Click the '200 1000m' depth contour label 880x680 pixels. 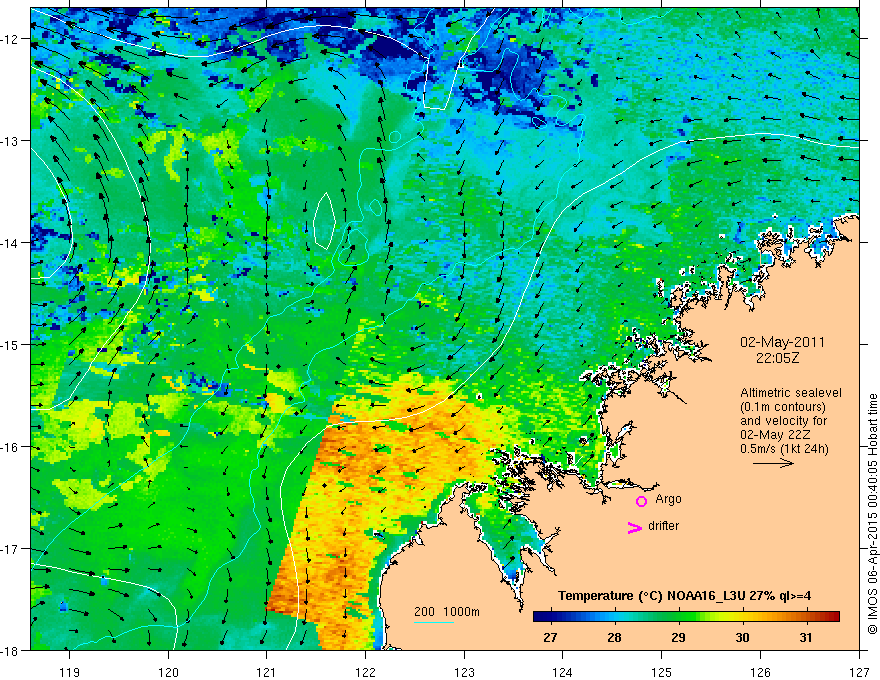447,612
